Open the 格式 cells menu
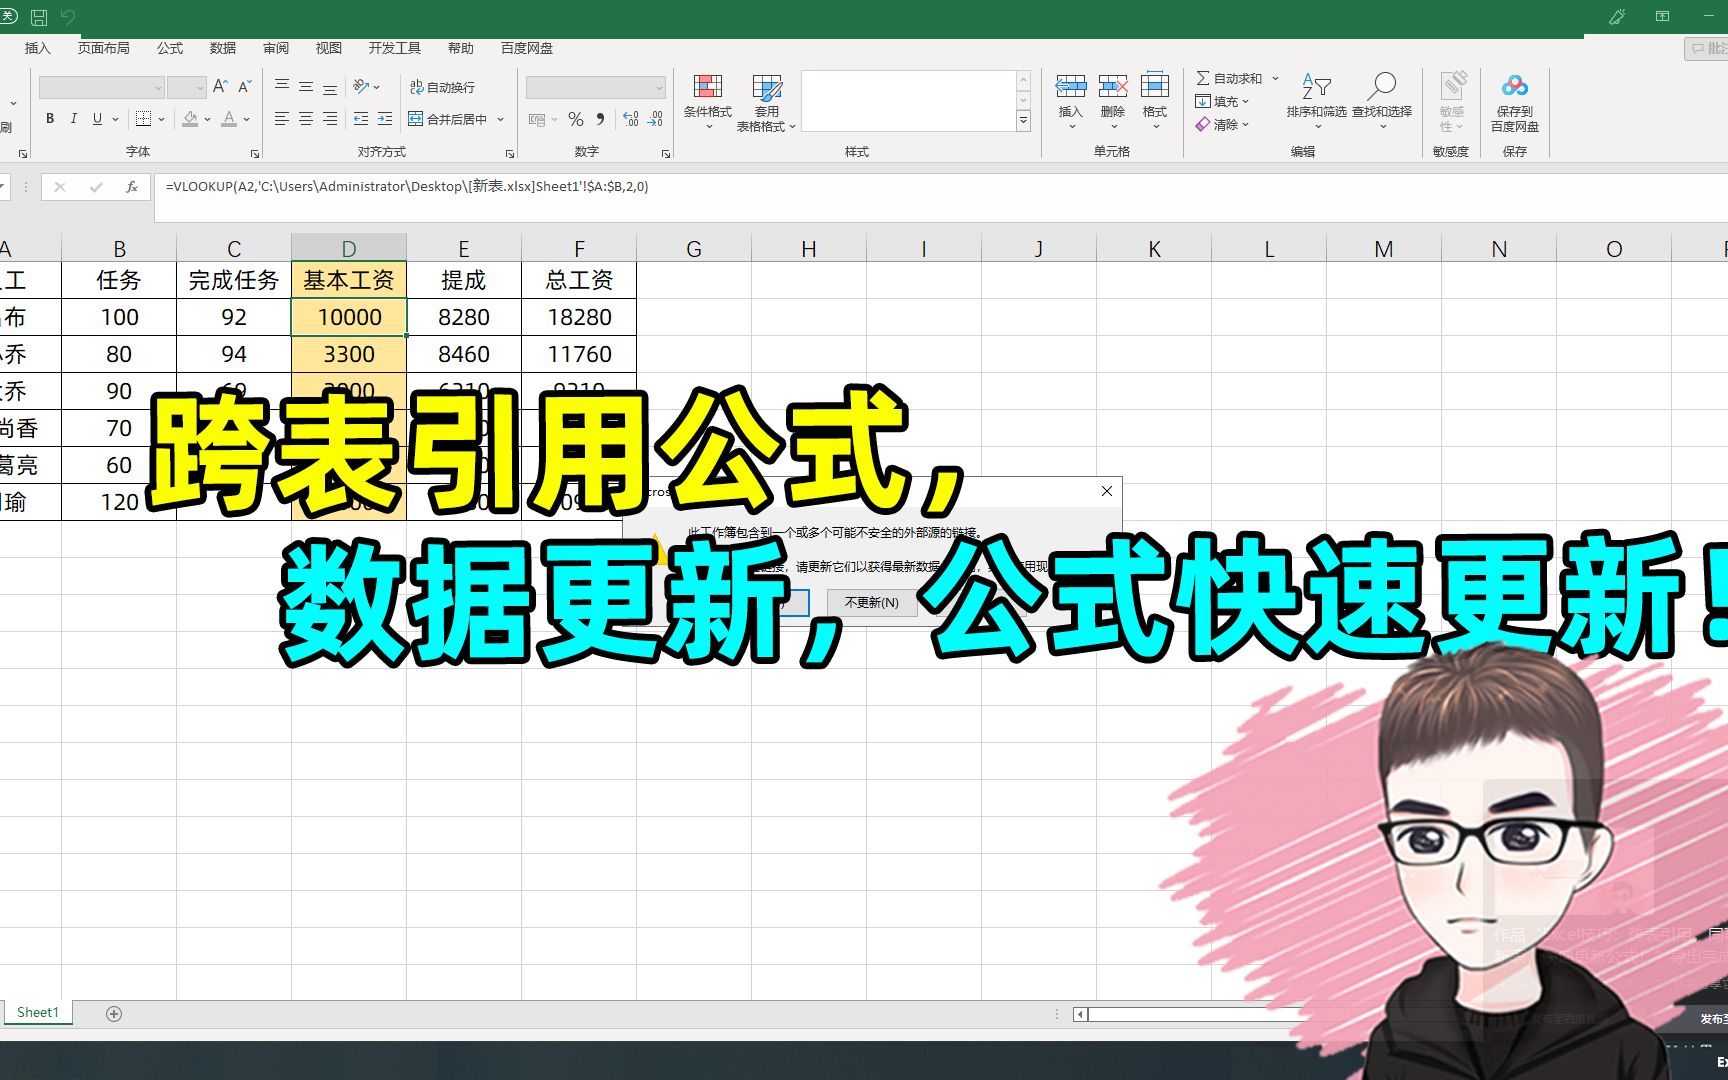Image resolution: width=1728 pixels, height=1080 pixels. [1155, 101]
